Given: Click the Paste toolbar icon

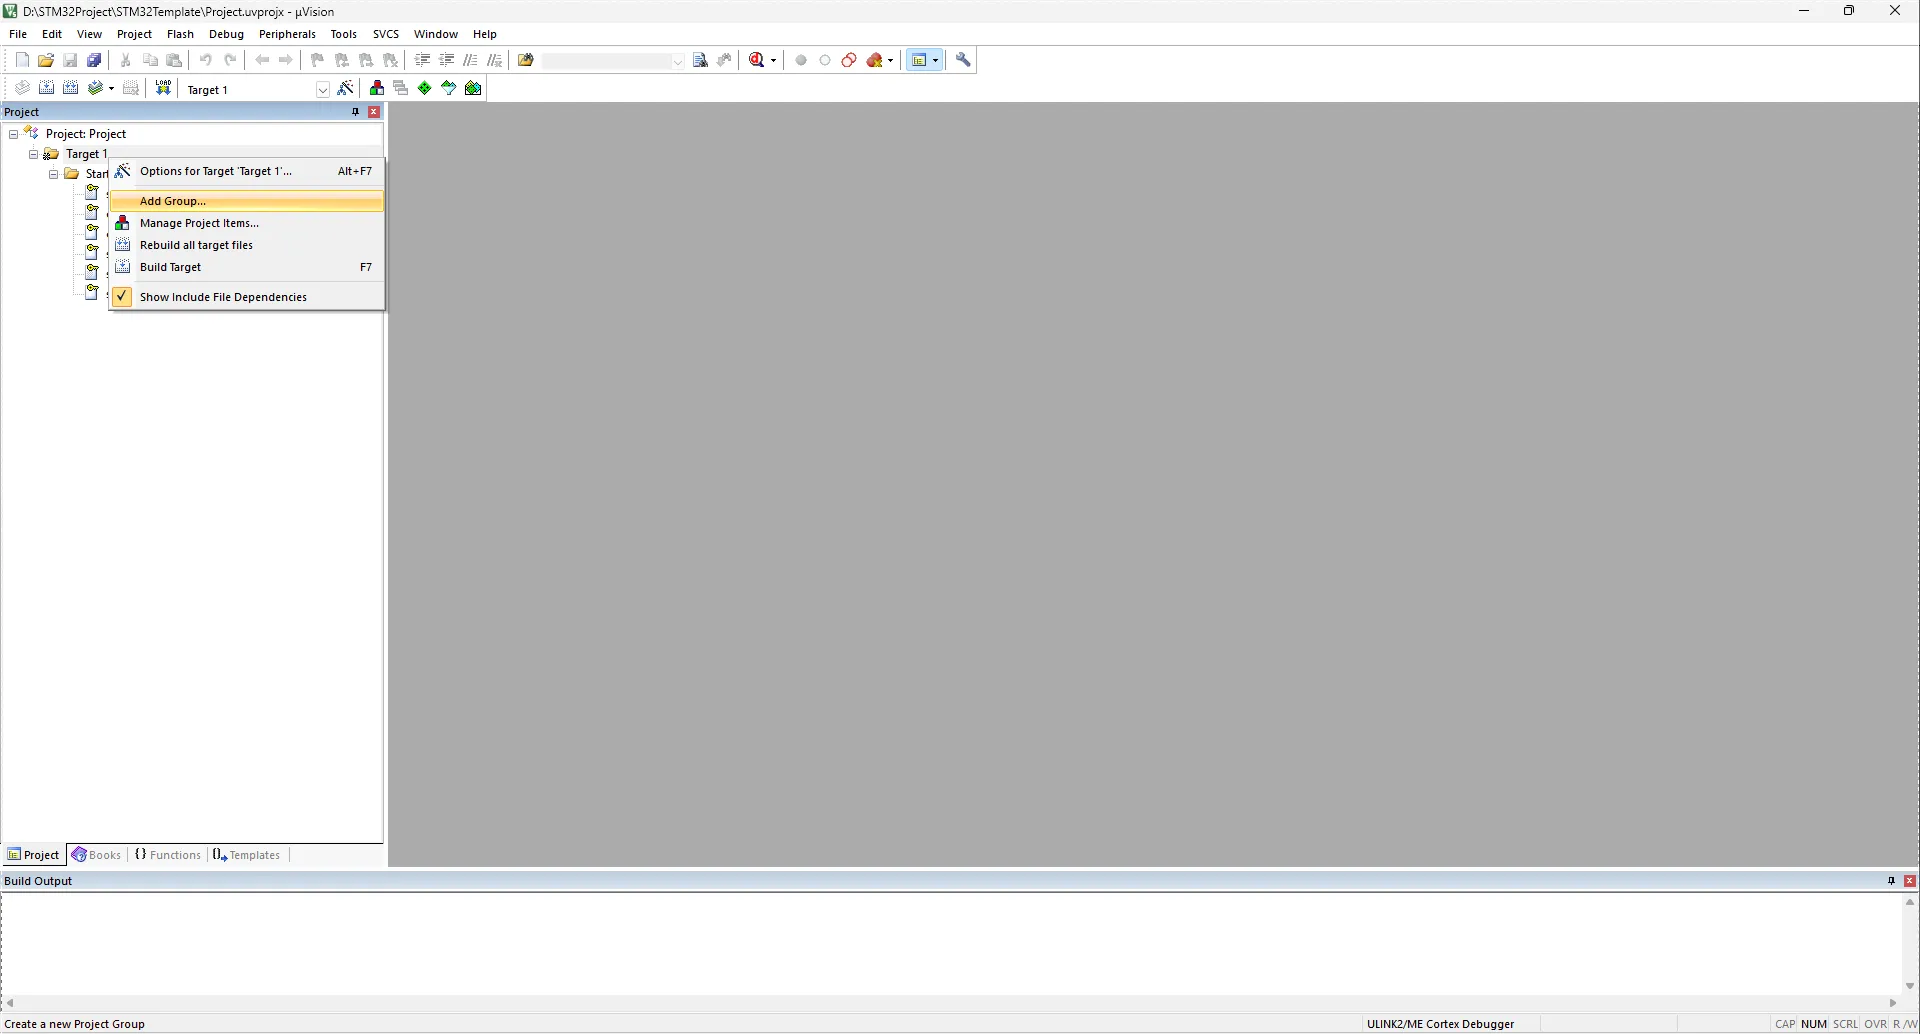Looking at the screenshot, I should (174, 60).
